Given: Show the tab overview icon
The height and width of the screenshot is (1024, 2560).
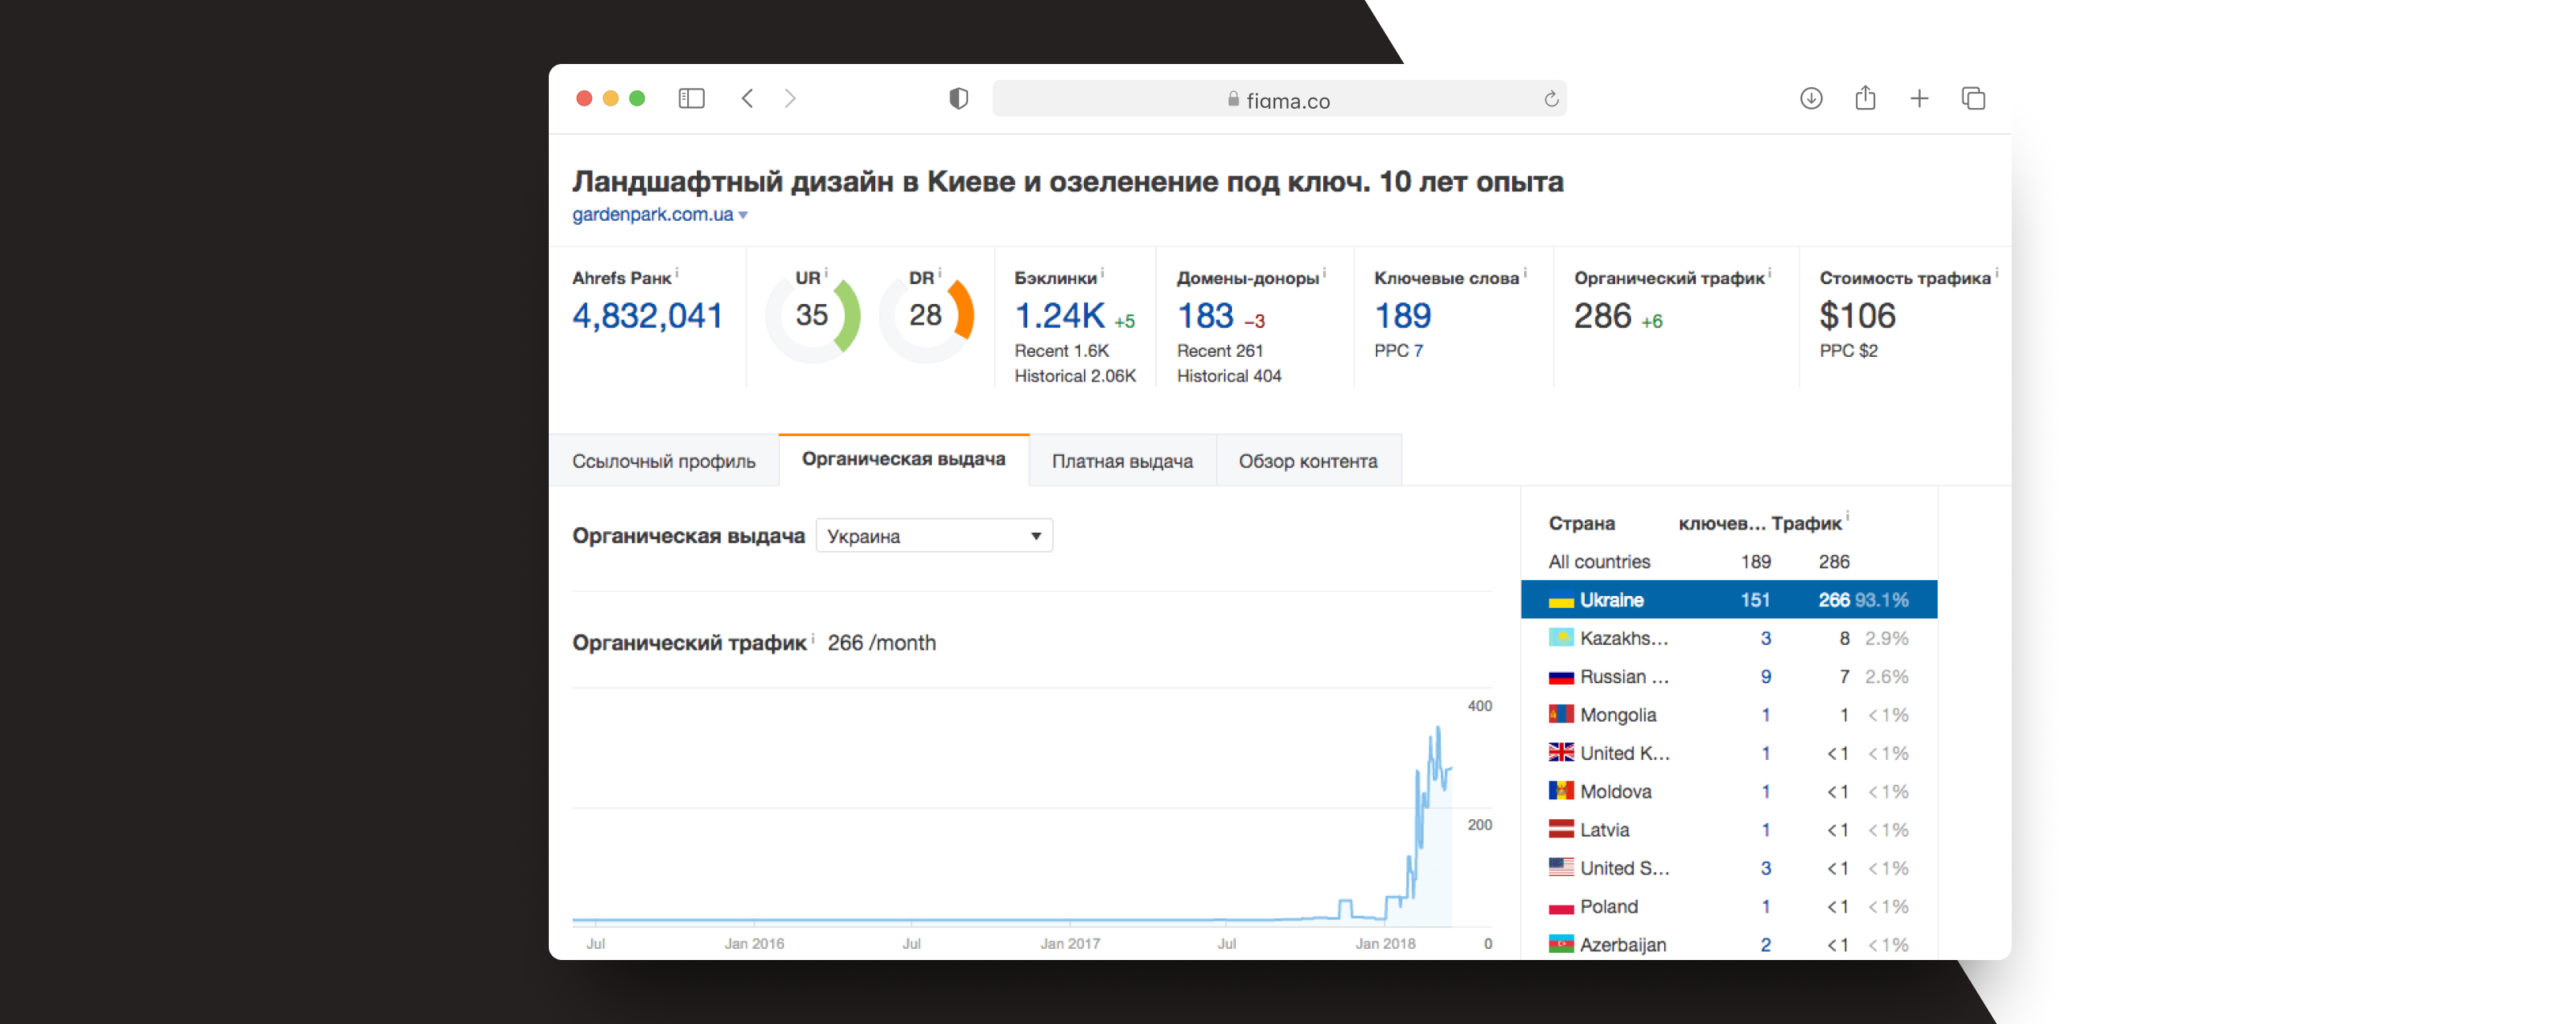Looking at the screenshot, I should (x=1973, y=98).
